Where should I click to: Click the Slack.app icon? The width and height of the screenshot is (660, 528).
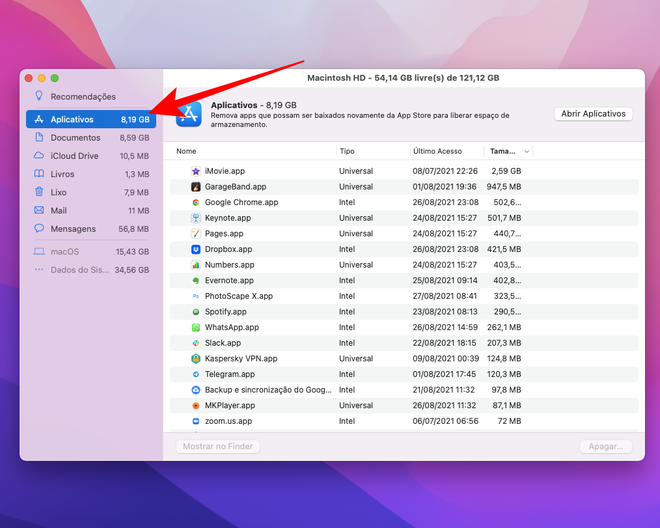(196, 343)
